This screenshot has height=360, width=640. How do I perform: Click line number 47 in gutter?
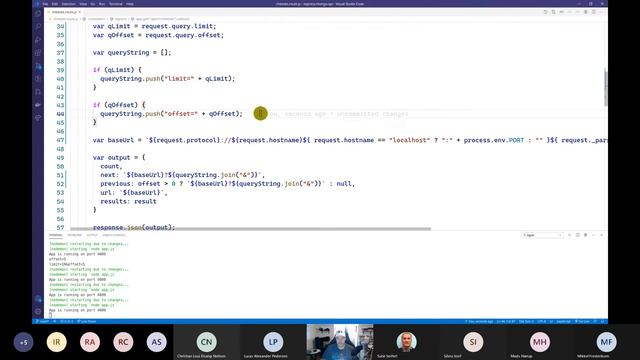coord(60,140)
